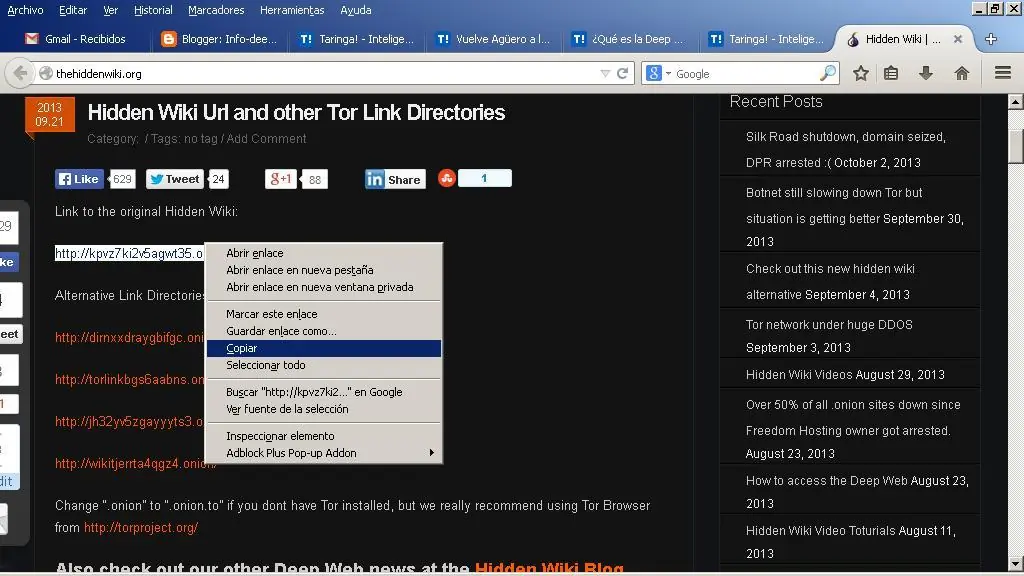Close the Hidden Wiki tab
Screen dimensions: 1024x576
(957, 39)
